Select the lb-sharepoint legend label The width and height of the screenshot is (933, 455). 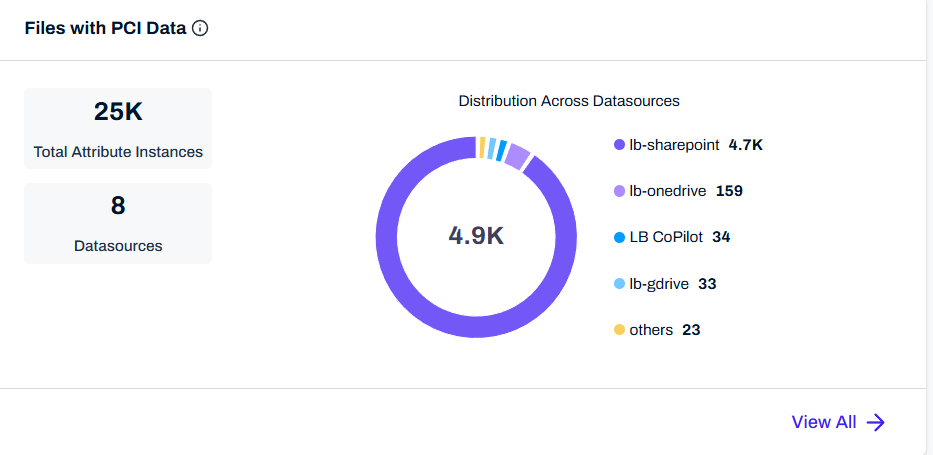[674, 145]
